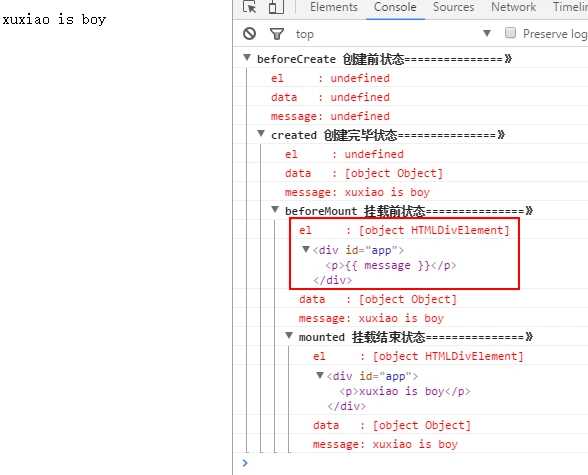Open the console filter funnel icon

point(277,34)
